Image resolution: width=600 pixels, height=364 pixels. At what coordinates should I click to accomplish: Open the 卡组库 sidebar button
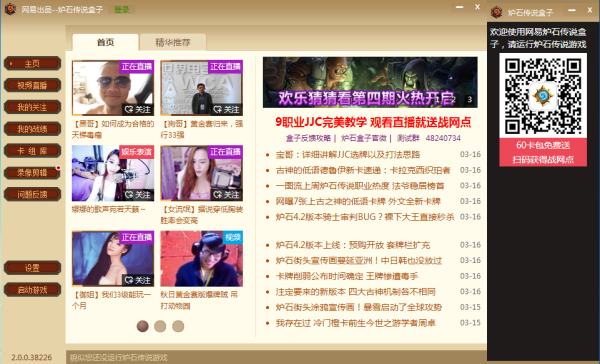pos(32,151)
